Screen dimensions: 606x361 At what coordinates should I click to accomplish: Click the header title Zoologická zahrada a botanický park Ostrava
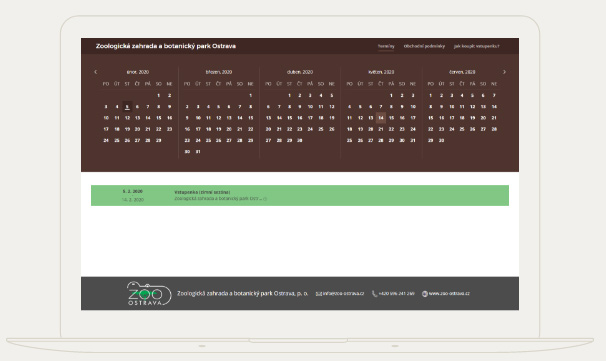point(166,46)
